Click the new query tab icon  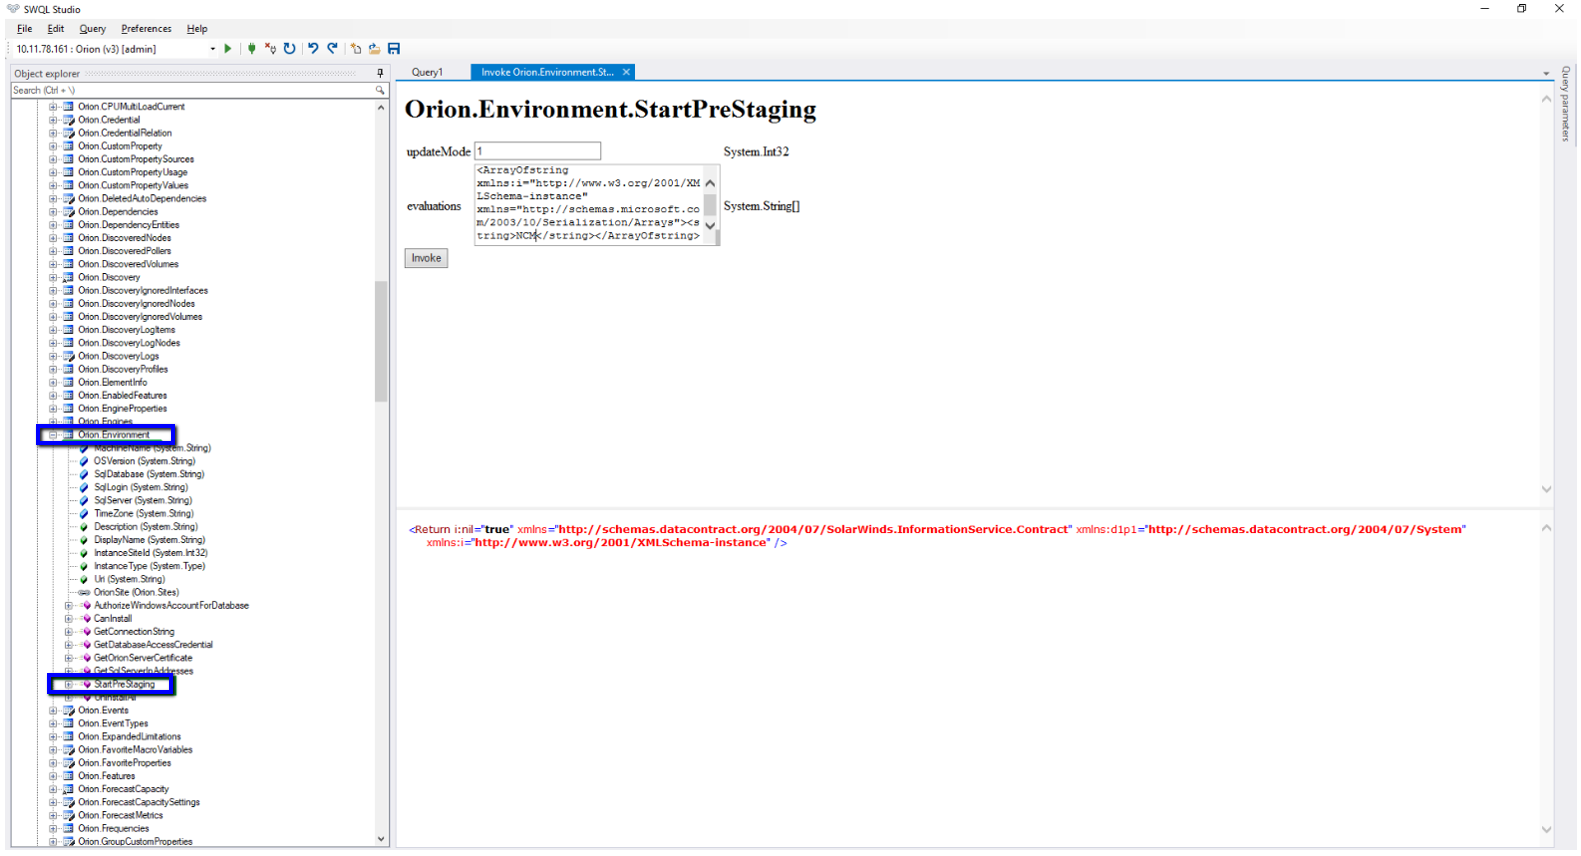click(x=356, y=48)
